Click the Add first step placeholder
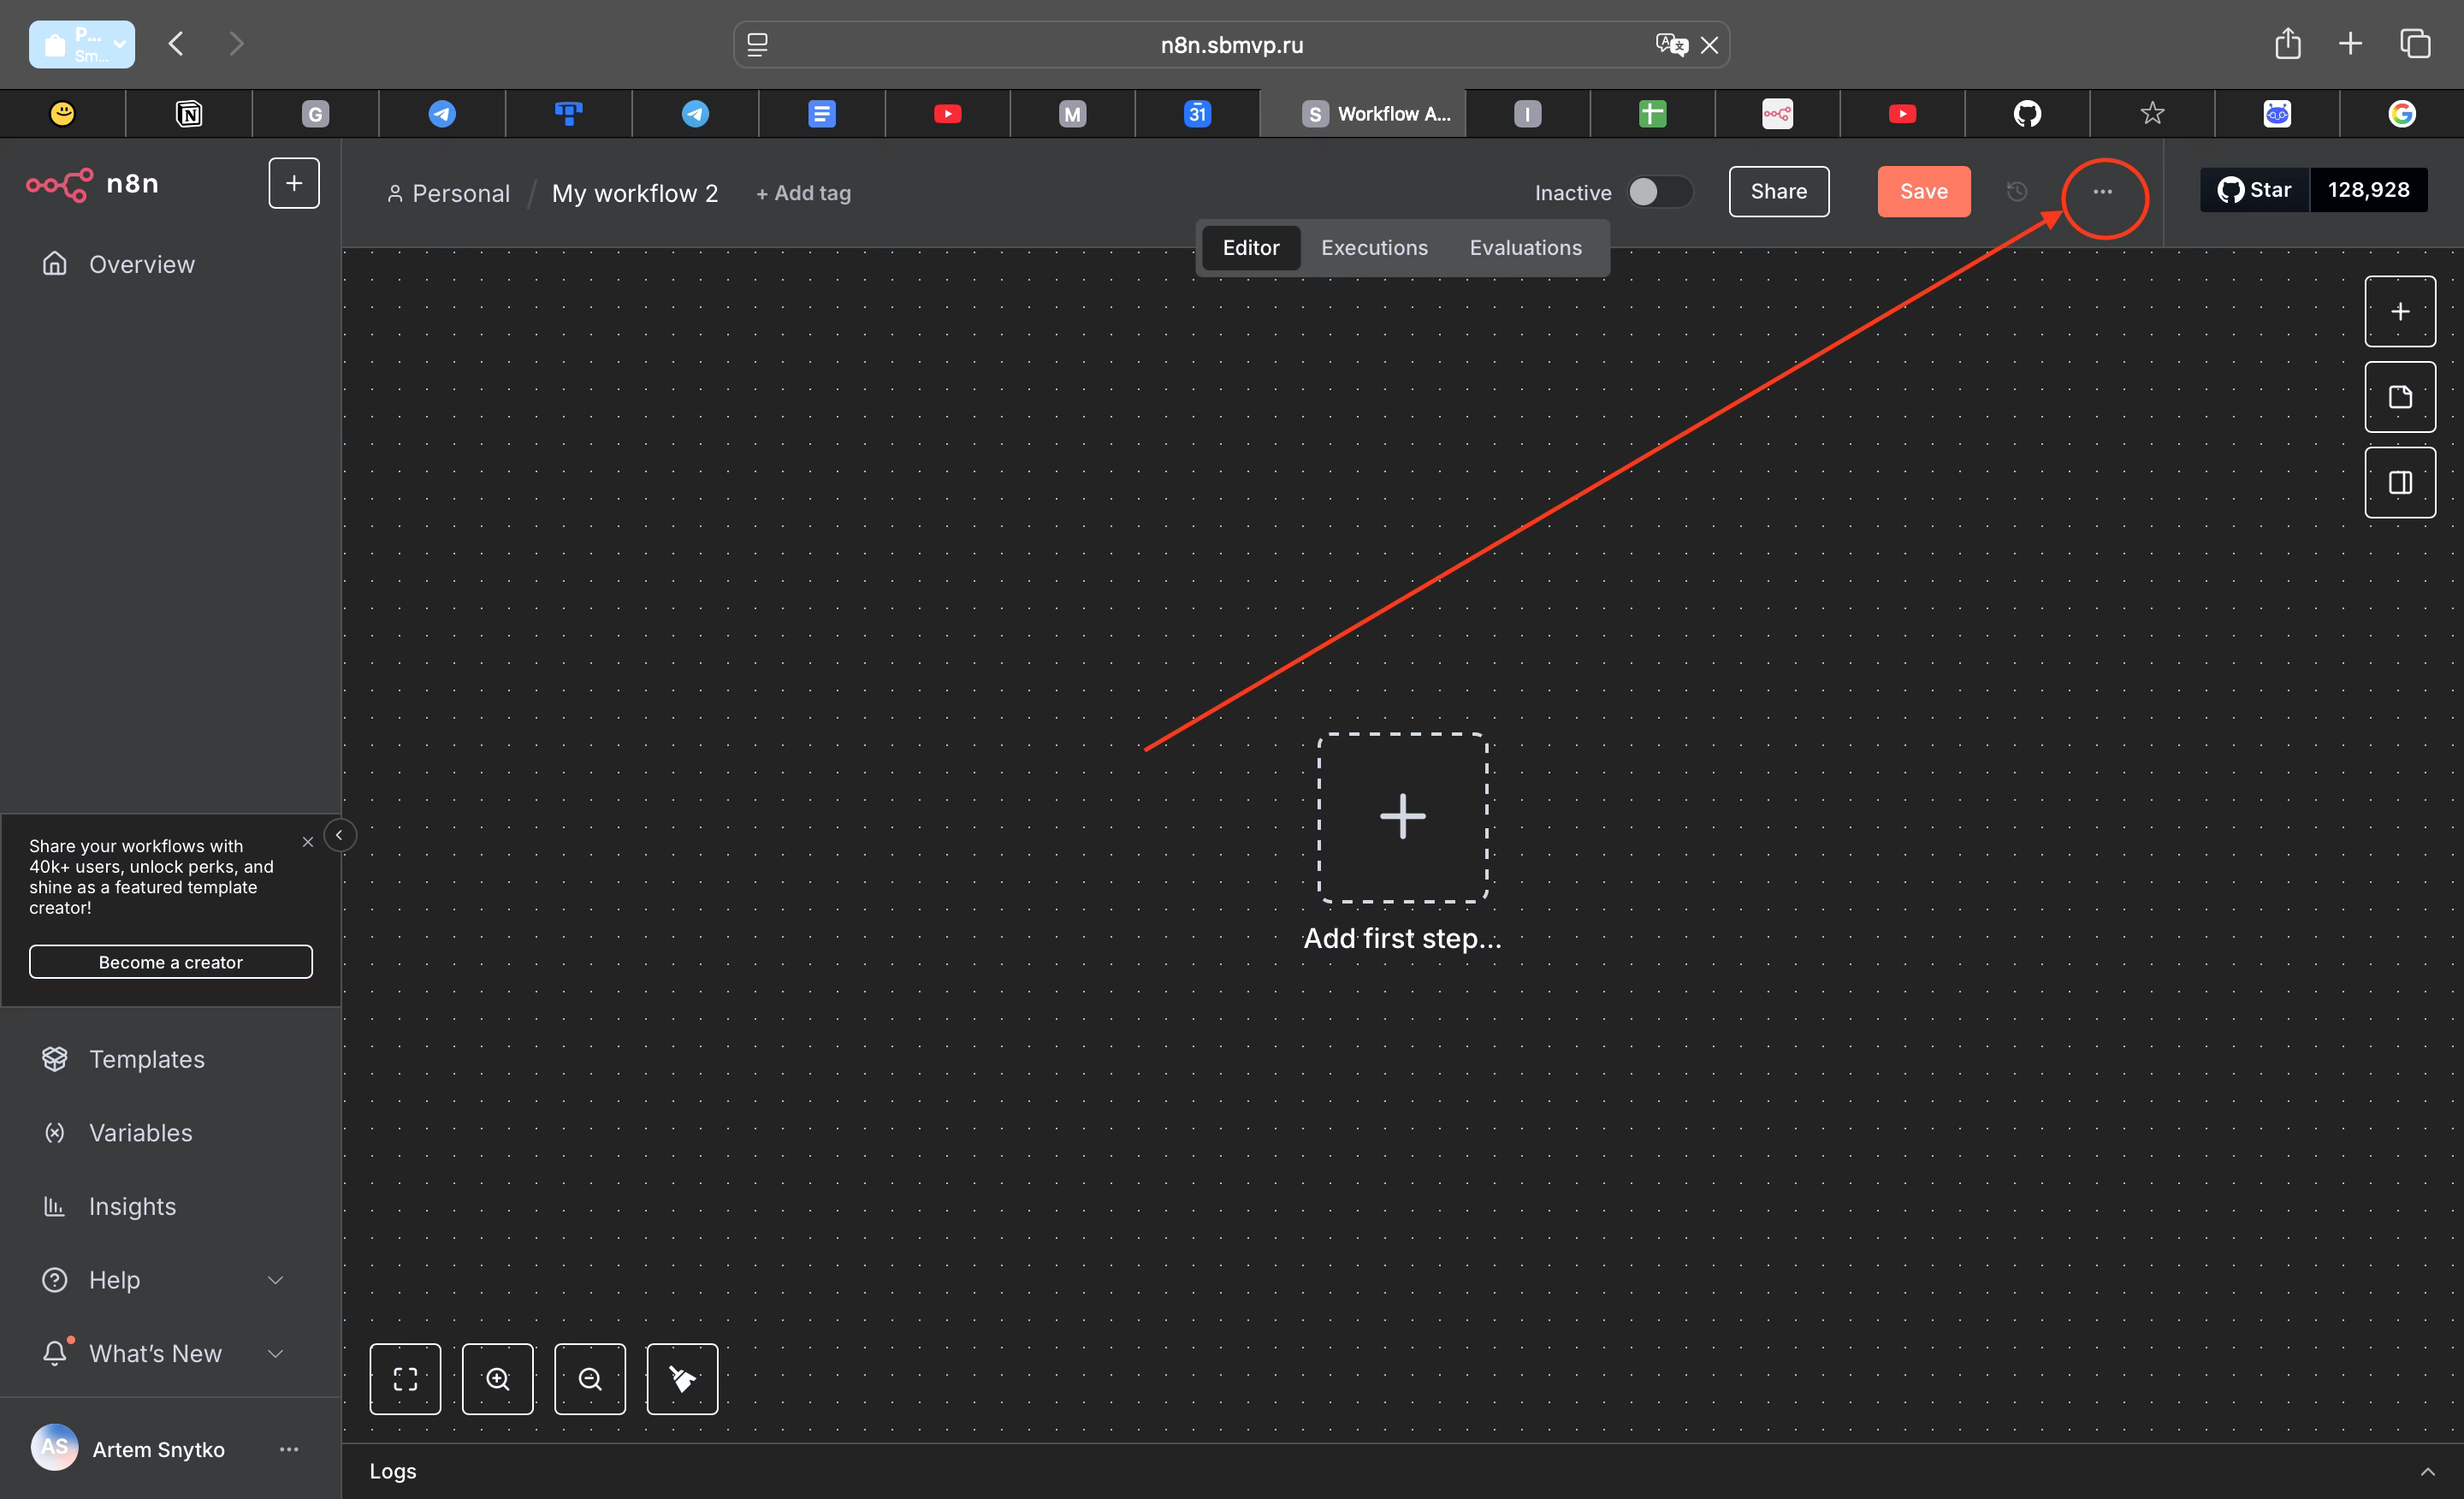 pos(1402,817)
